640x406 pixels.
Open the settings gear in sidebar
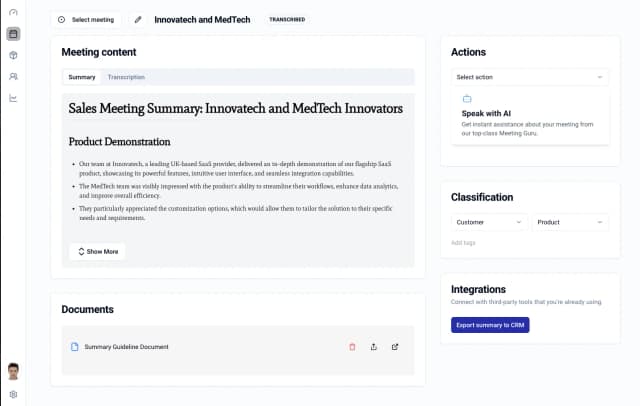[13, 395]
